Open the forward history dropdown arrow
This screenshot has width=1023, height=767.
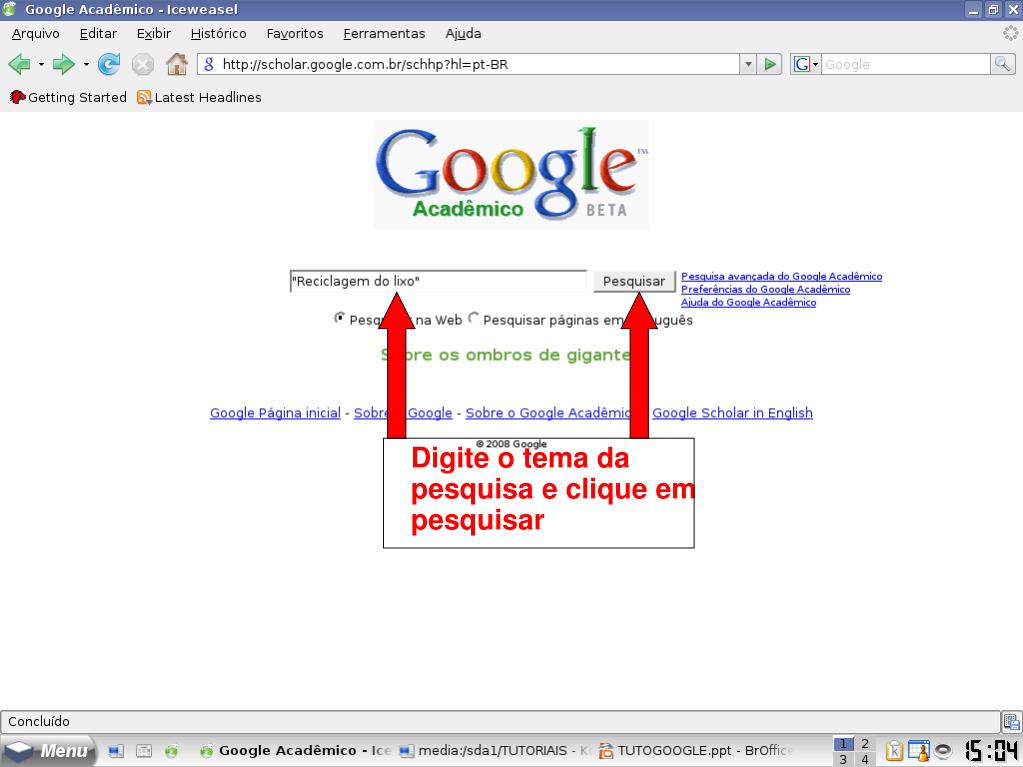click(85, 65)
